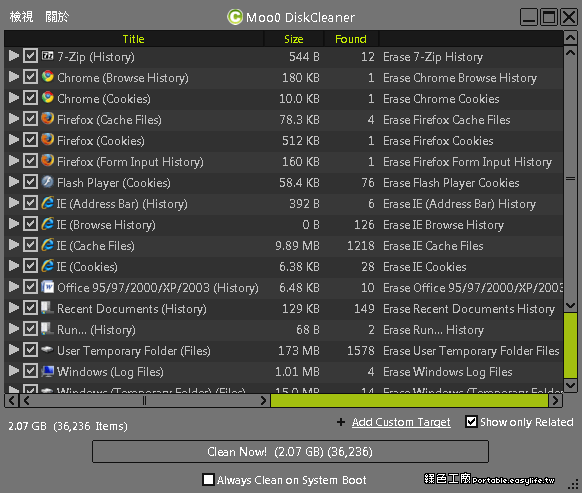Viewport: 582px width, 493px height.
Task: Click the Firefox icon beside Form Input History
Action: click(x=47, y=161)
